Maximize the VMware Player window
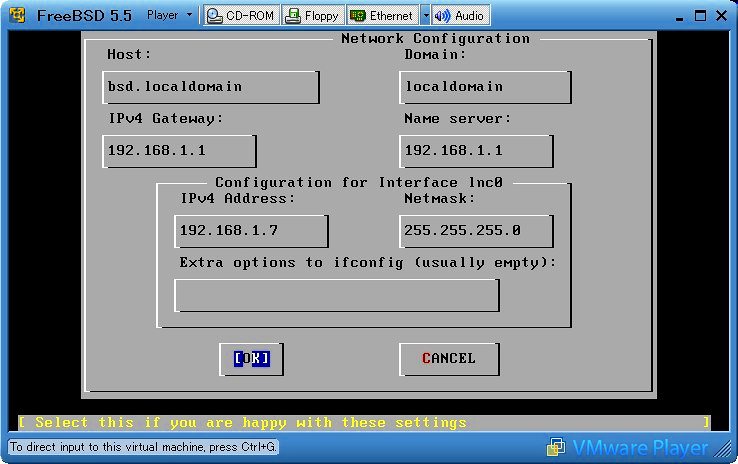This screenshot has width=738, height=464. [697, 15]
